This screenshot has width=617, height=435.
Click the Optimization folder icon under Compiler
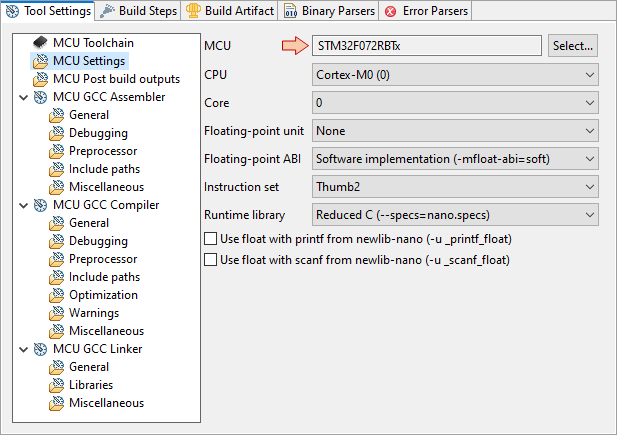pyautogui.click(x=57, y=295)
